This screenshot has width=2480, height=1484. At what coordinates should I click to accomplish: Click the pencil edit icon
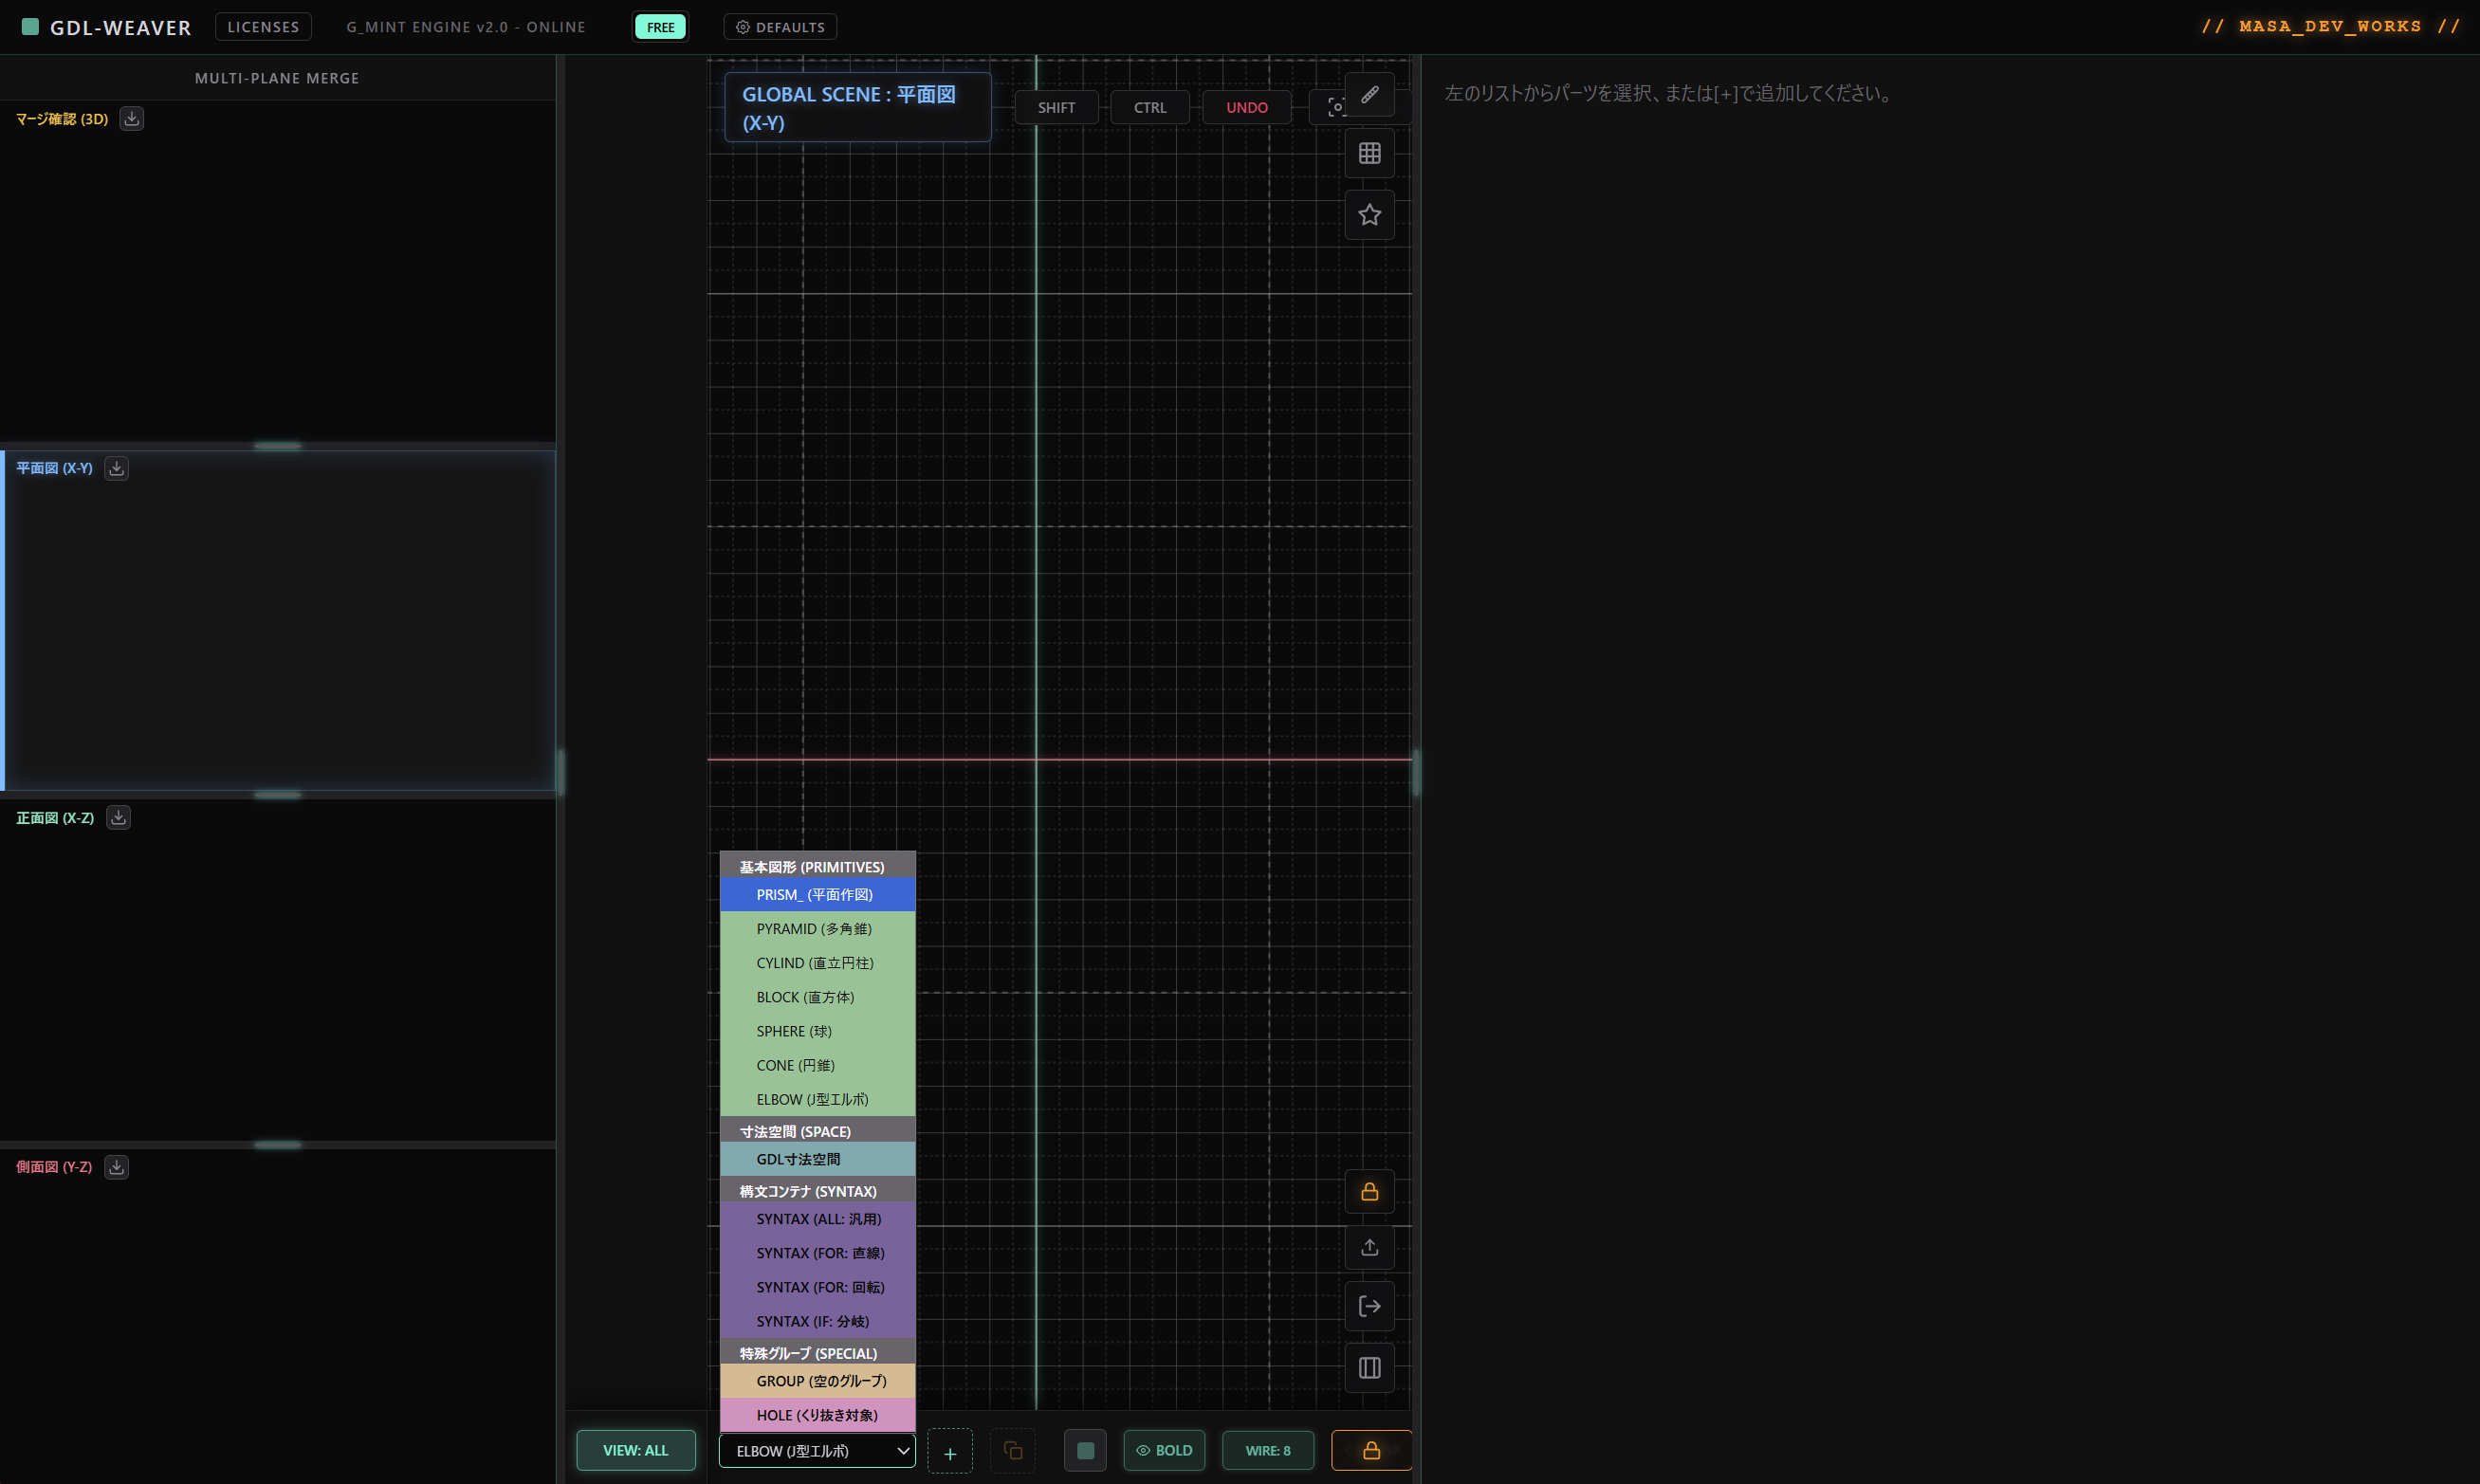pos(1369,95)
